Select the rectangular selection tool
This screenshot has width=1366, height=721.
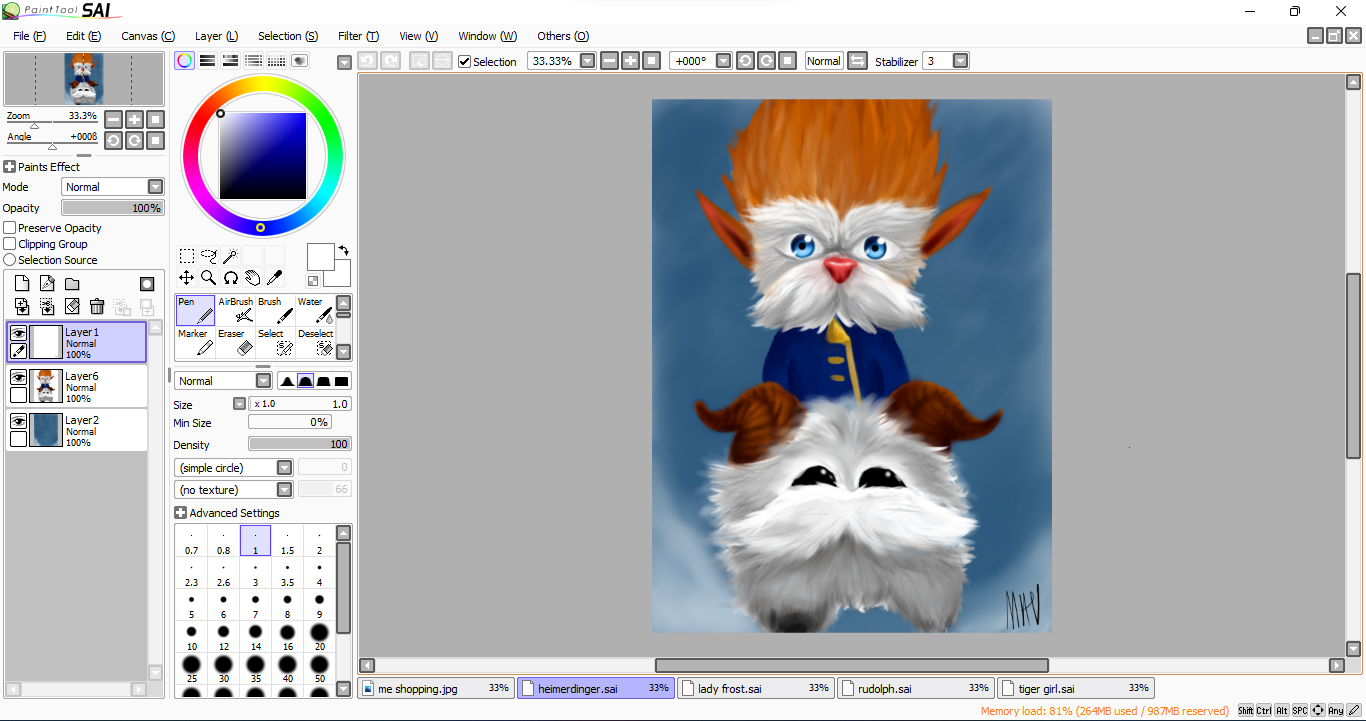[x=187, y=256]
